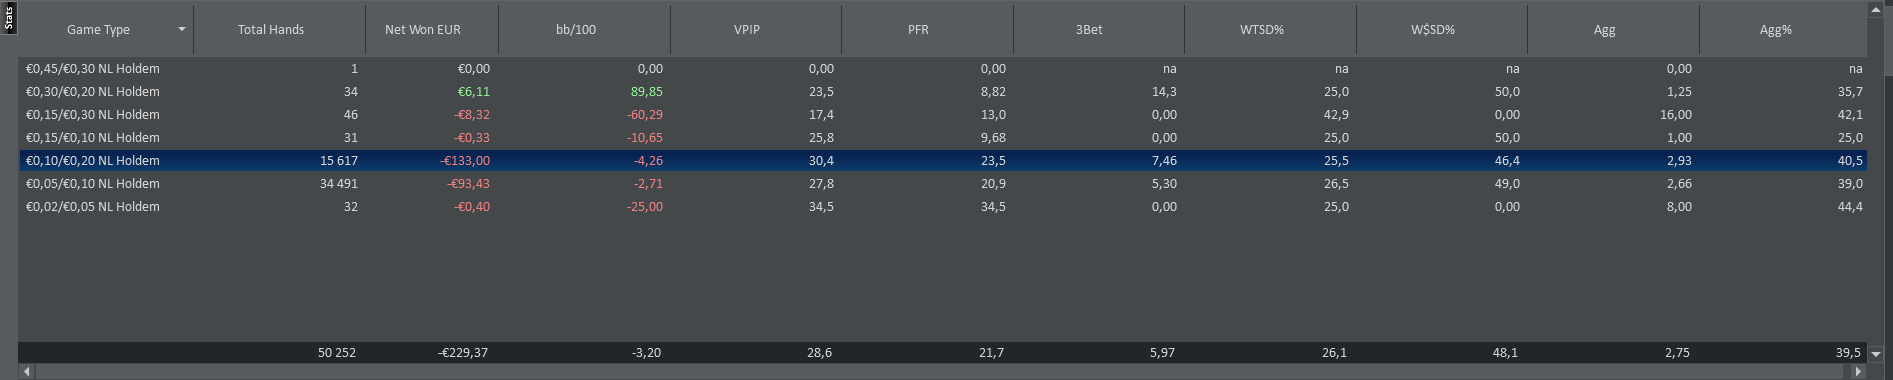
Task: Click the vertical scrollbar up arrow
Action: 1875,10
